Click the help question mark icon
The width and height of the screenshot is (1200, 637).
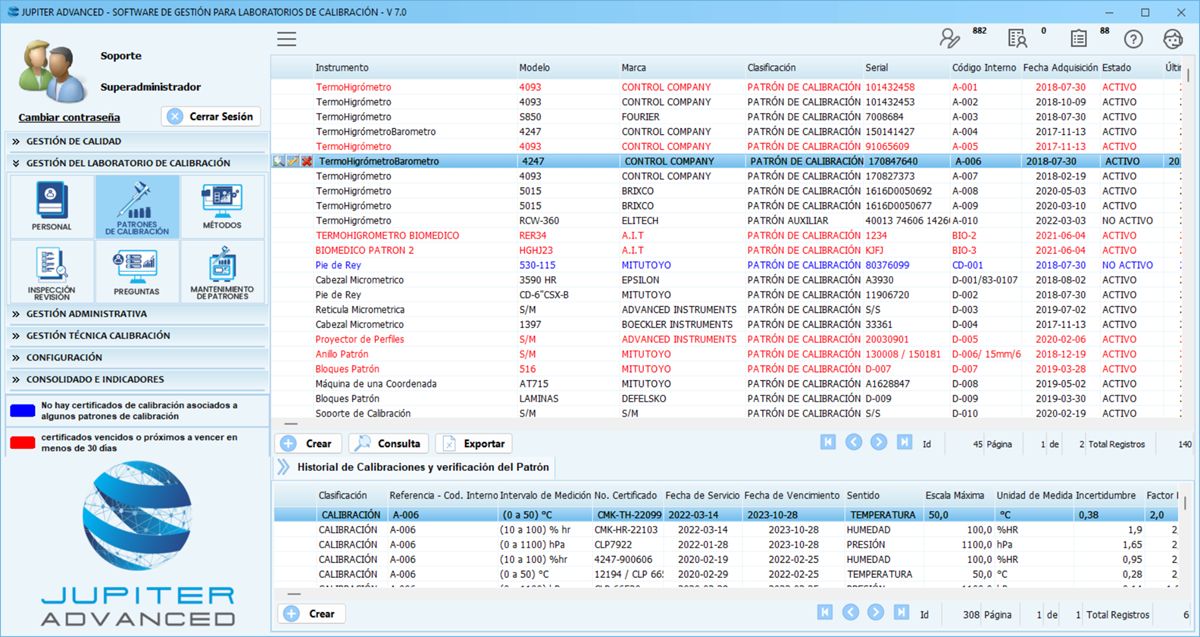pos(1133,39)
